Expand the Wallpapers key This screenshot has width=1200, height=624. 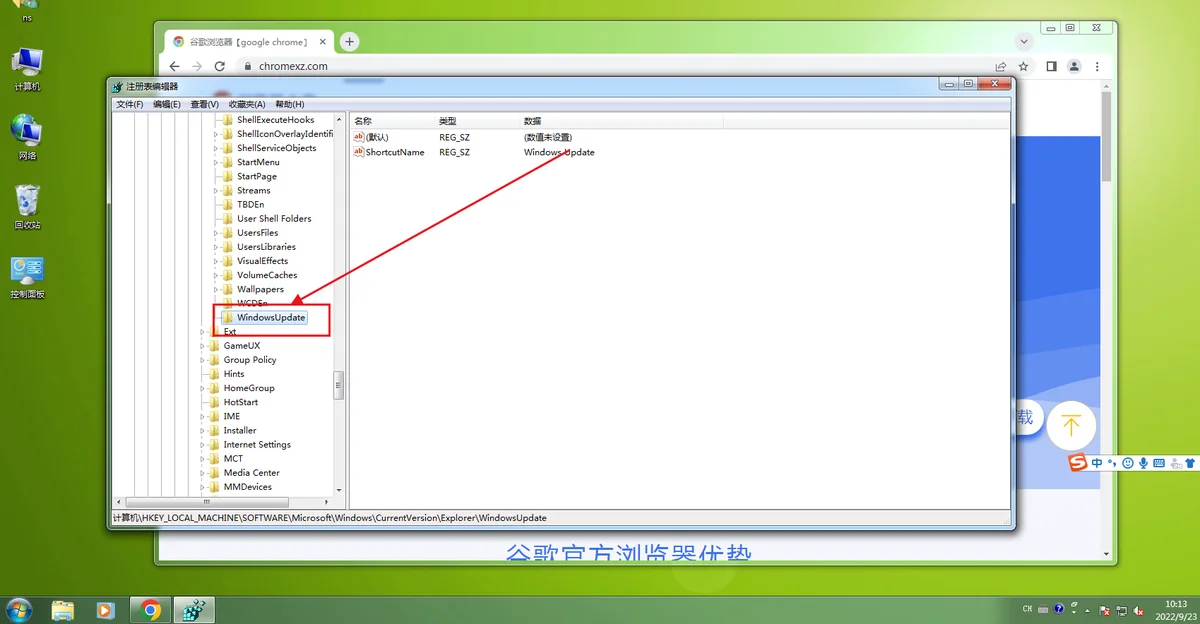tap(215, 289)
